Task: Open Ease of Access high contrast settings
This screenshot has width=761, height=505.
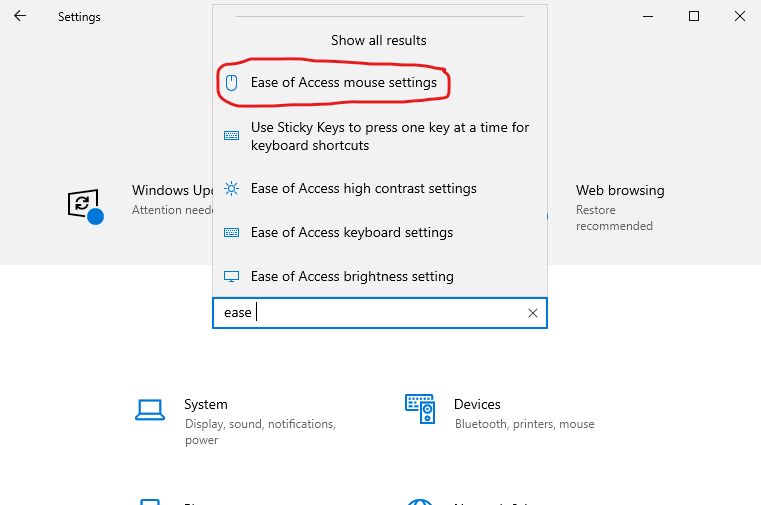Action: [363, 189]
